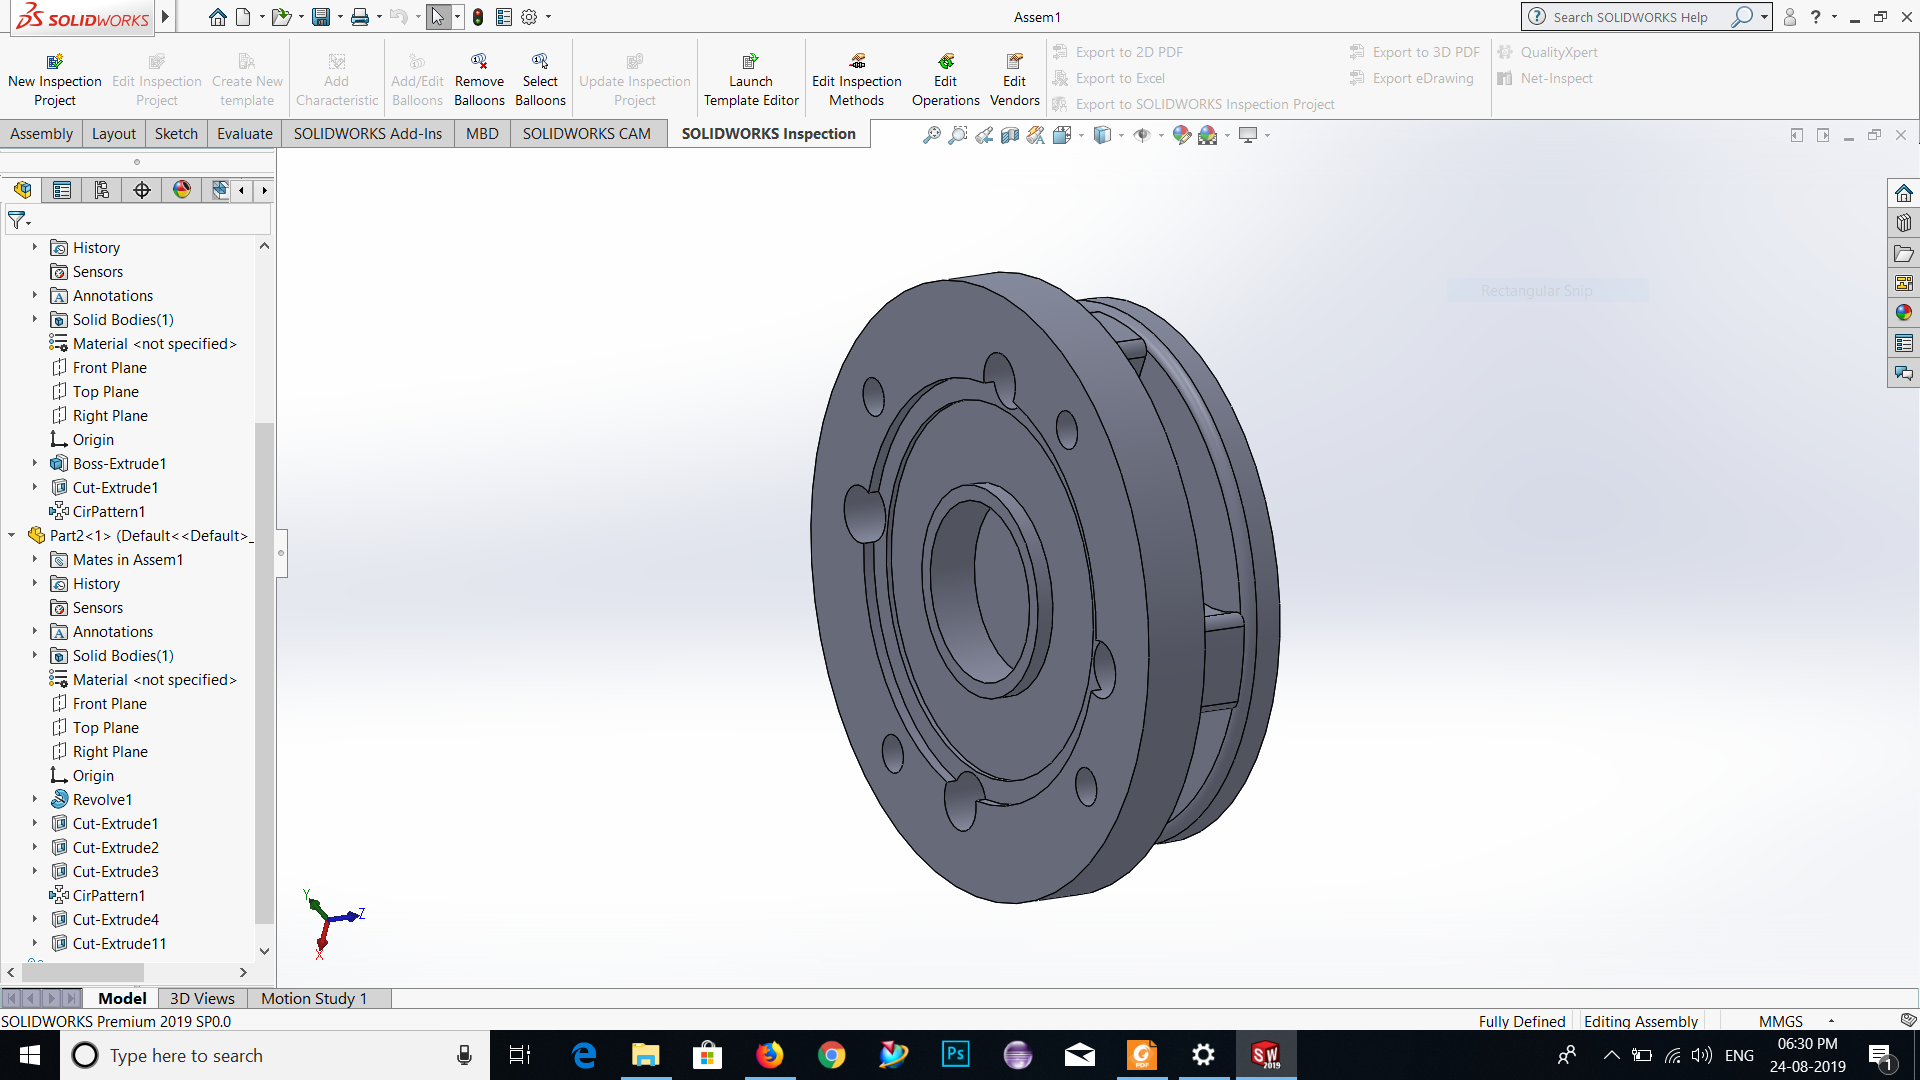1920x1080 pixels.
Task: Switch to the Evaluate tab
Action: [x=244, y=133]
